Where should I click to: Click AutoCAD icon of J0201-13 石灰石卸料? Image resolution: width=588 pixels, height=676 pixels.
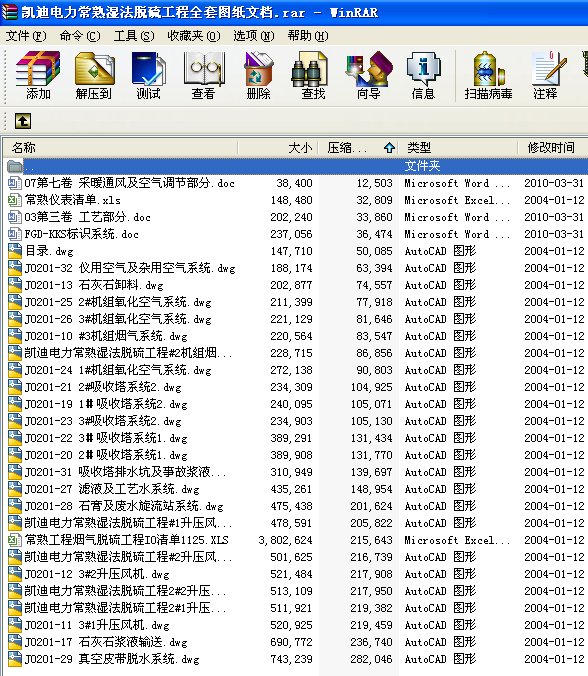click(15, 285)
